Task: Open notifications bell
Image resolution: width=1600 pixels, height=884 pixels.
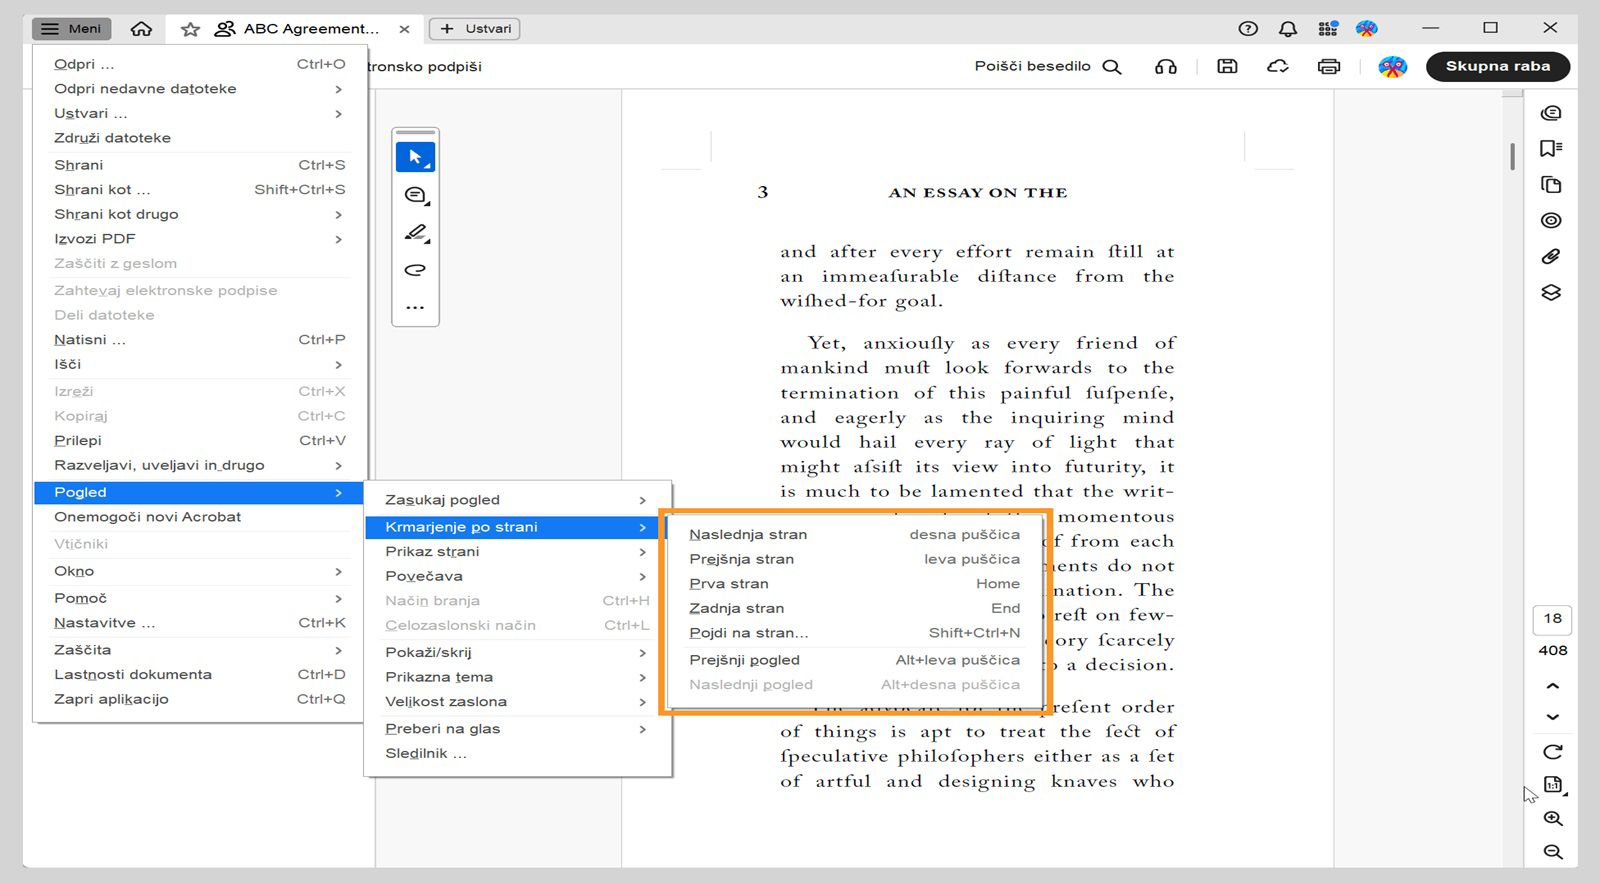Action: pyautogui.click(x=1288, y=29)
